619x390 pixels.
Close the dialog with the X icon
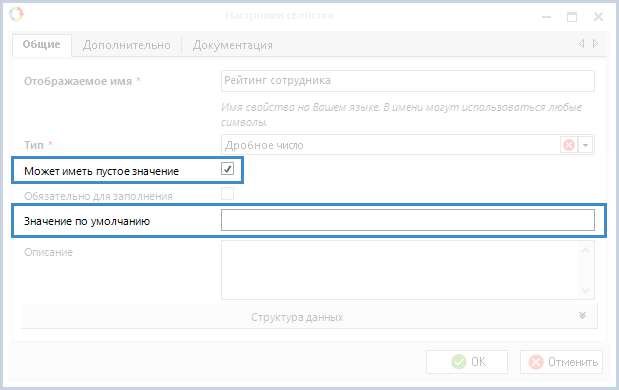598,17
